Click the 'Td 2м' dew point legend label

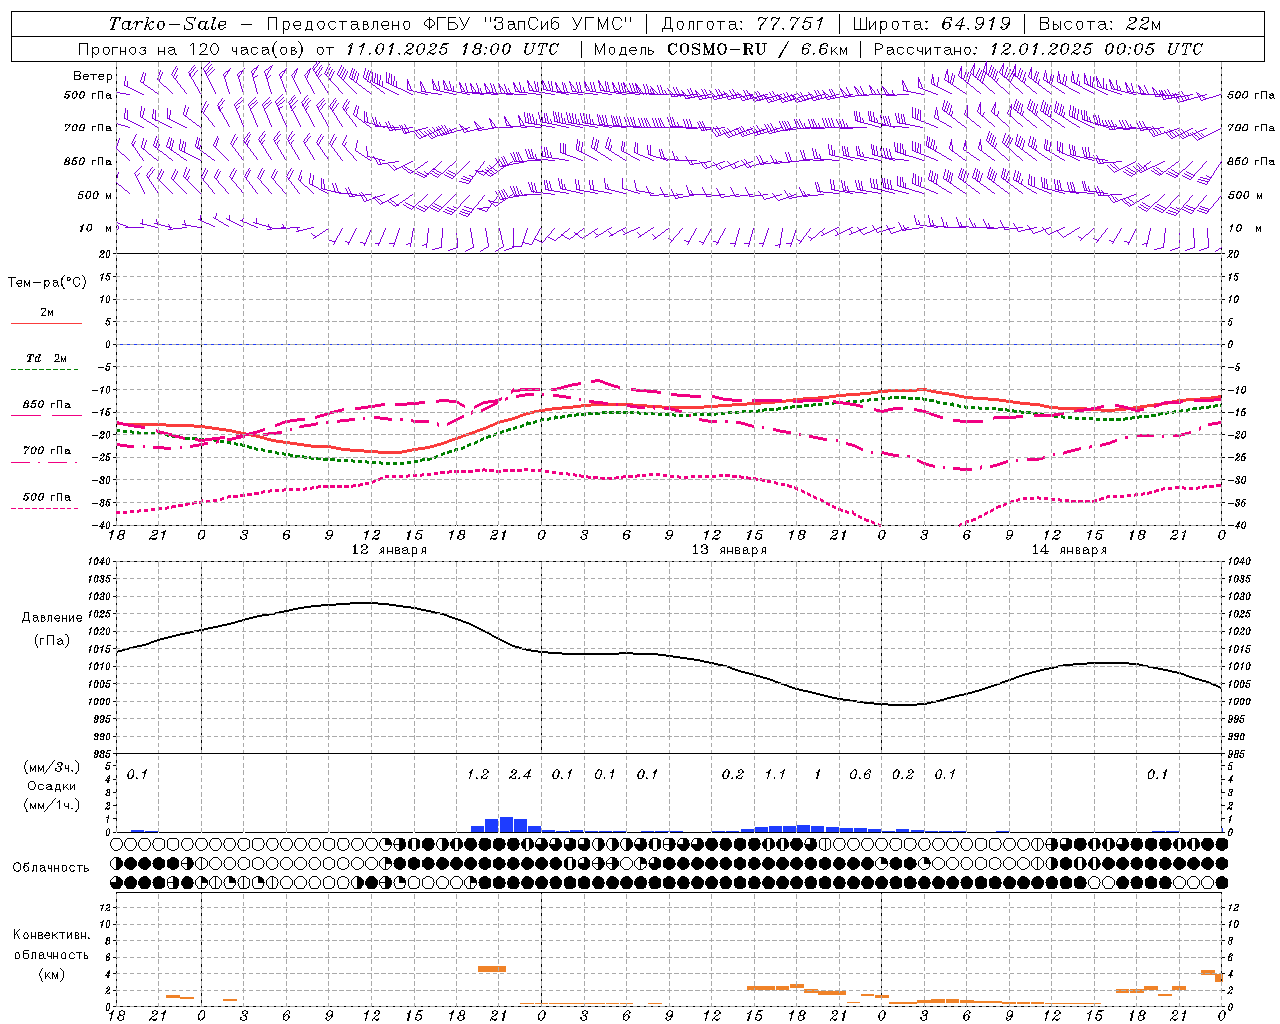click(47, 358)
